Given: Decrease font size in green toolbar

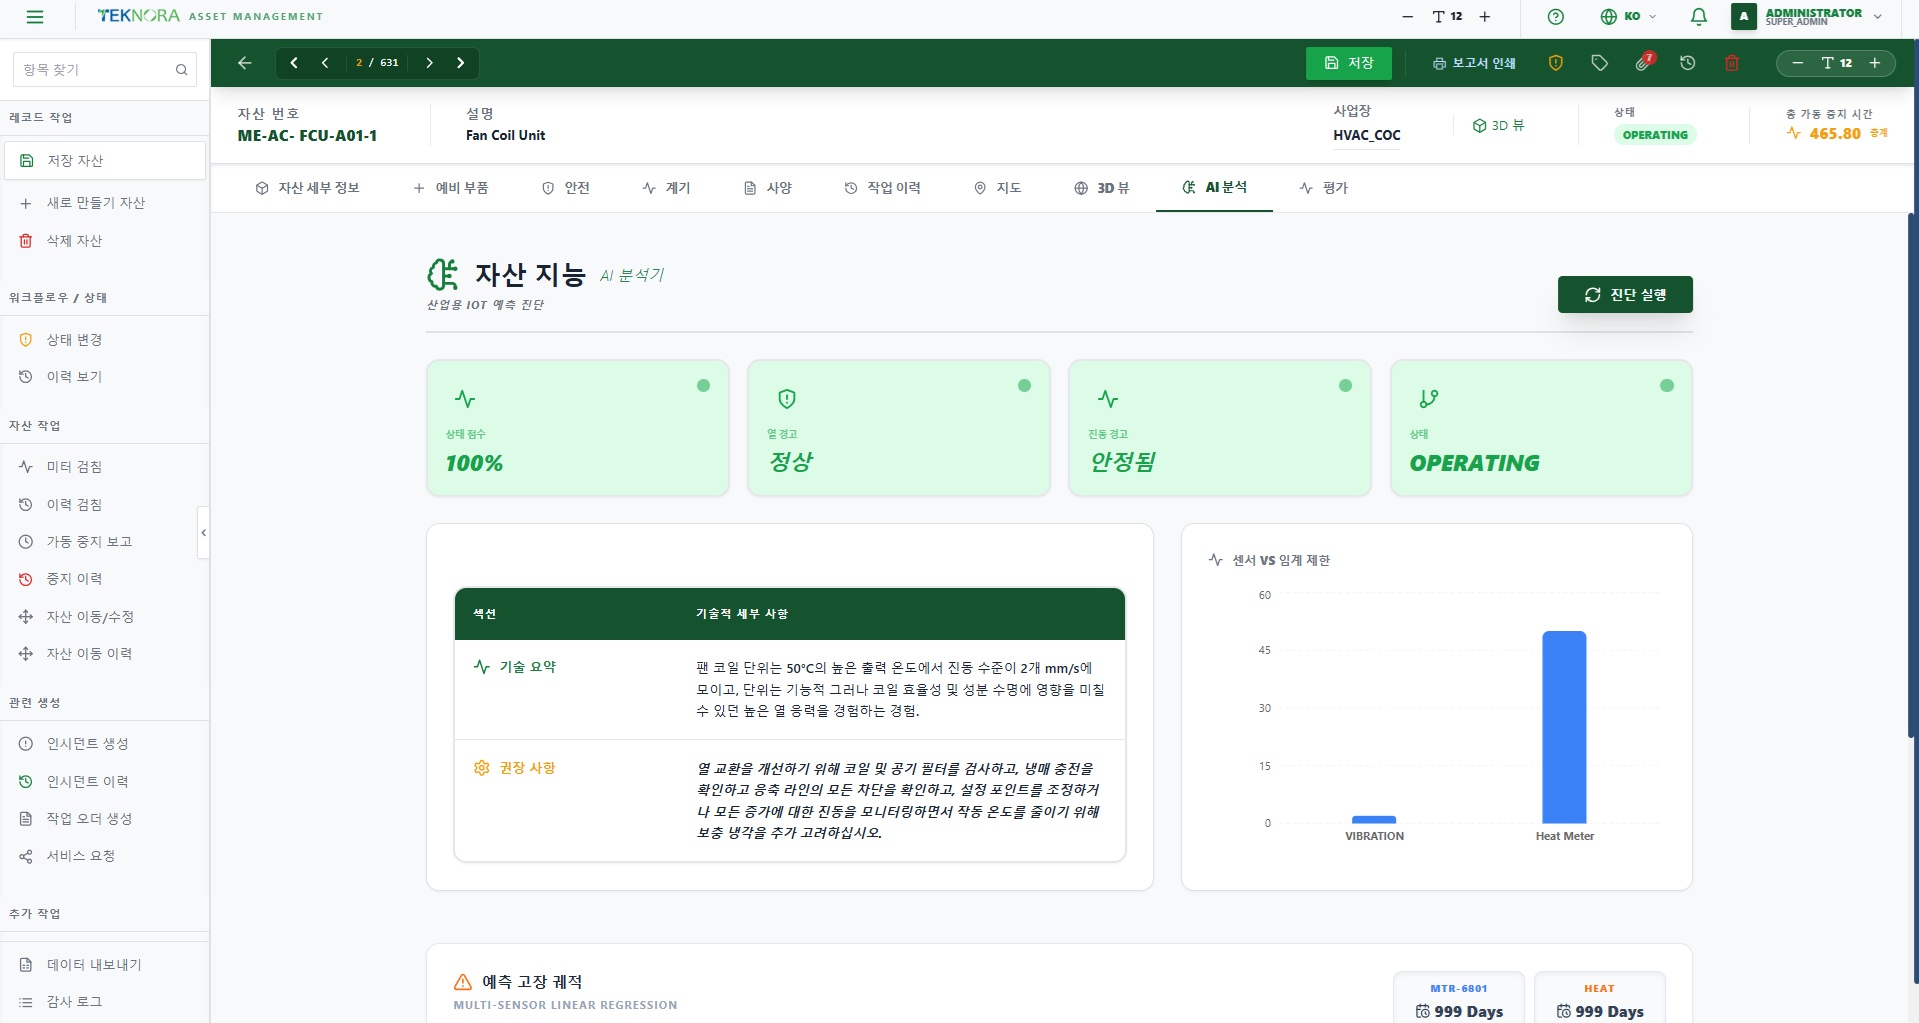Looking at the screenshot, I should pos(1797,63).
